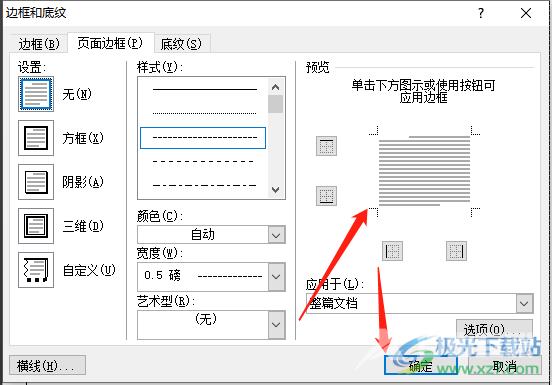Image resolution: width=552 pixels, height=385 pixels.
Task: Select the wide dashed line style
Action: tap(204, 162)
